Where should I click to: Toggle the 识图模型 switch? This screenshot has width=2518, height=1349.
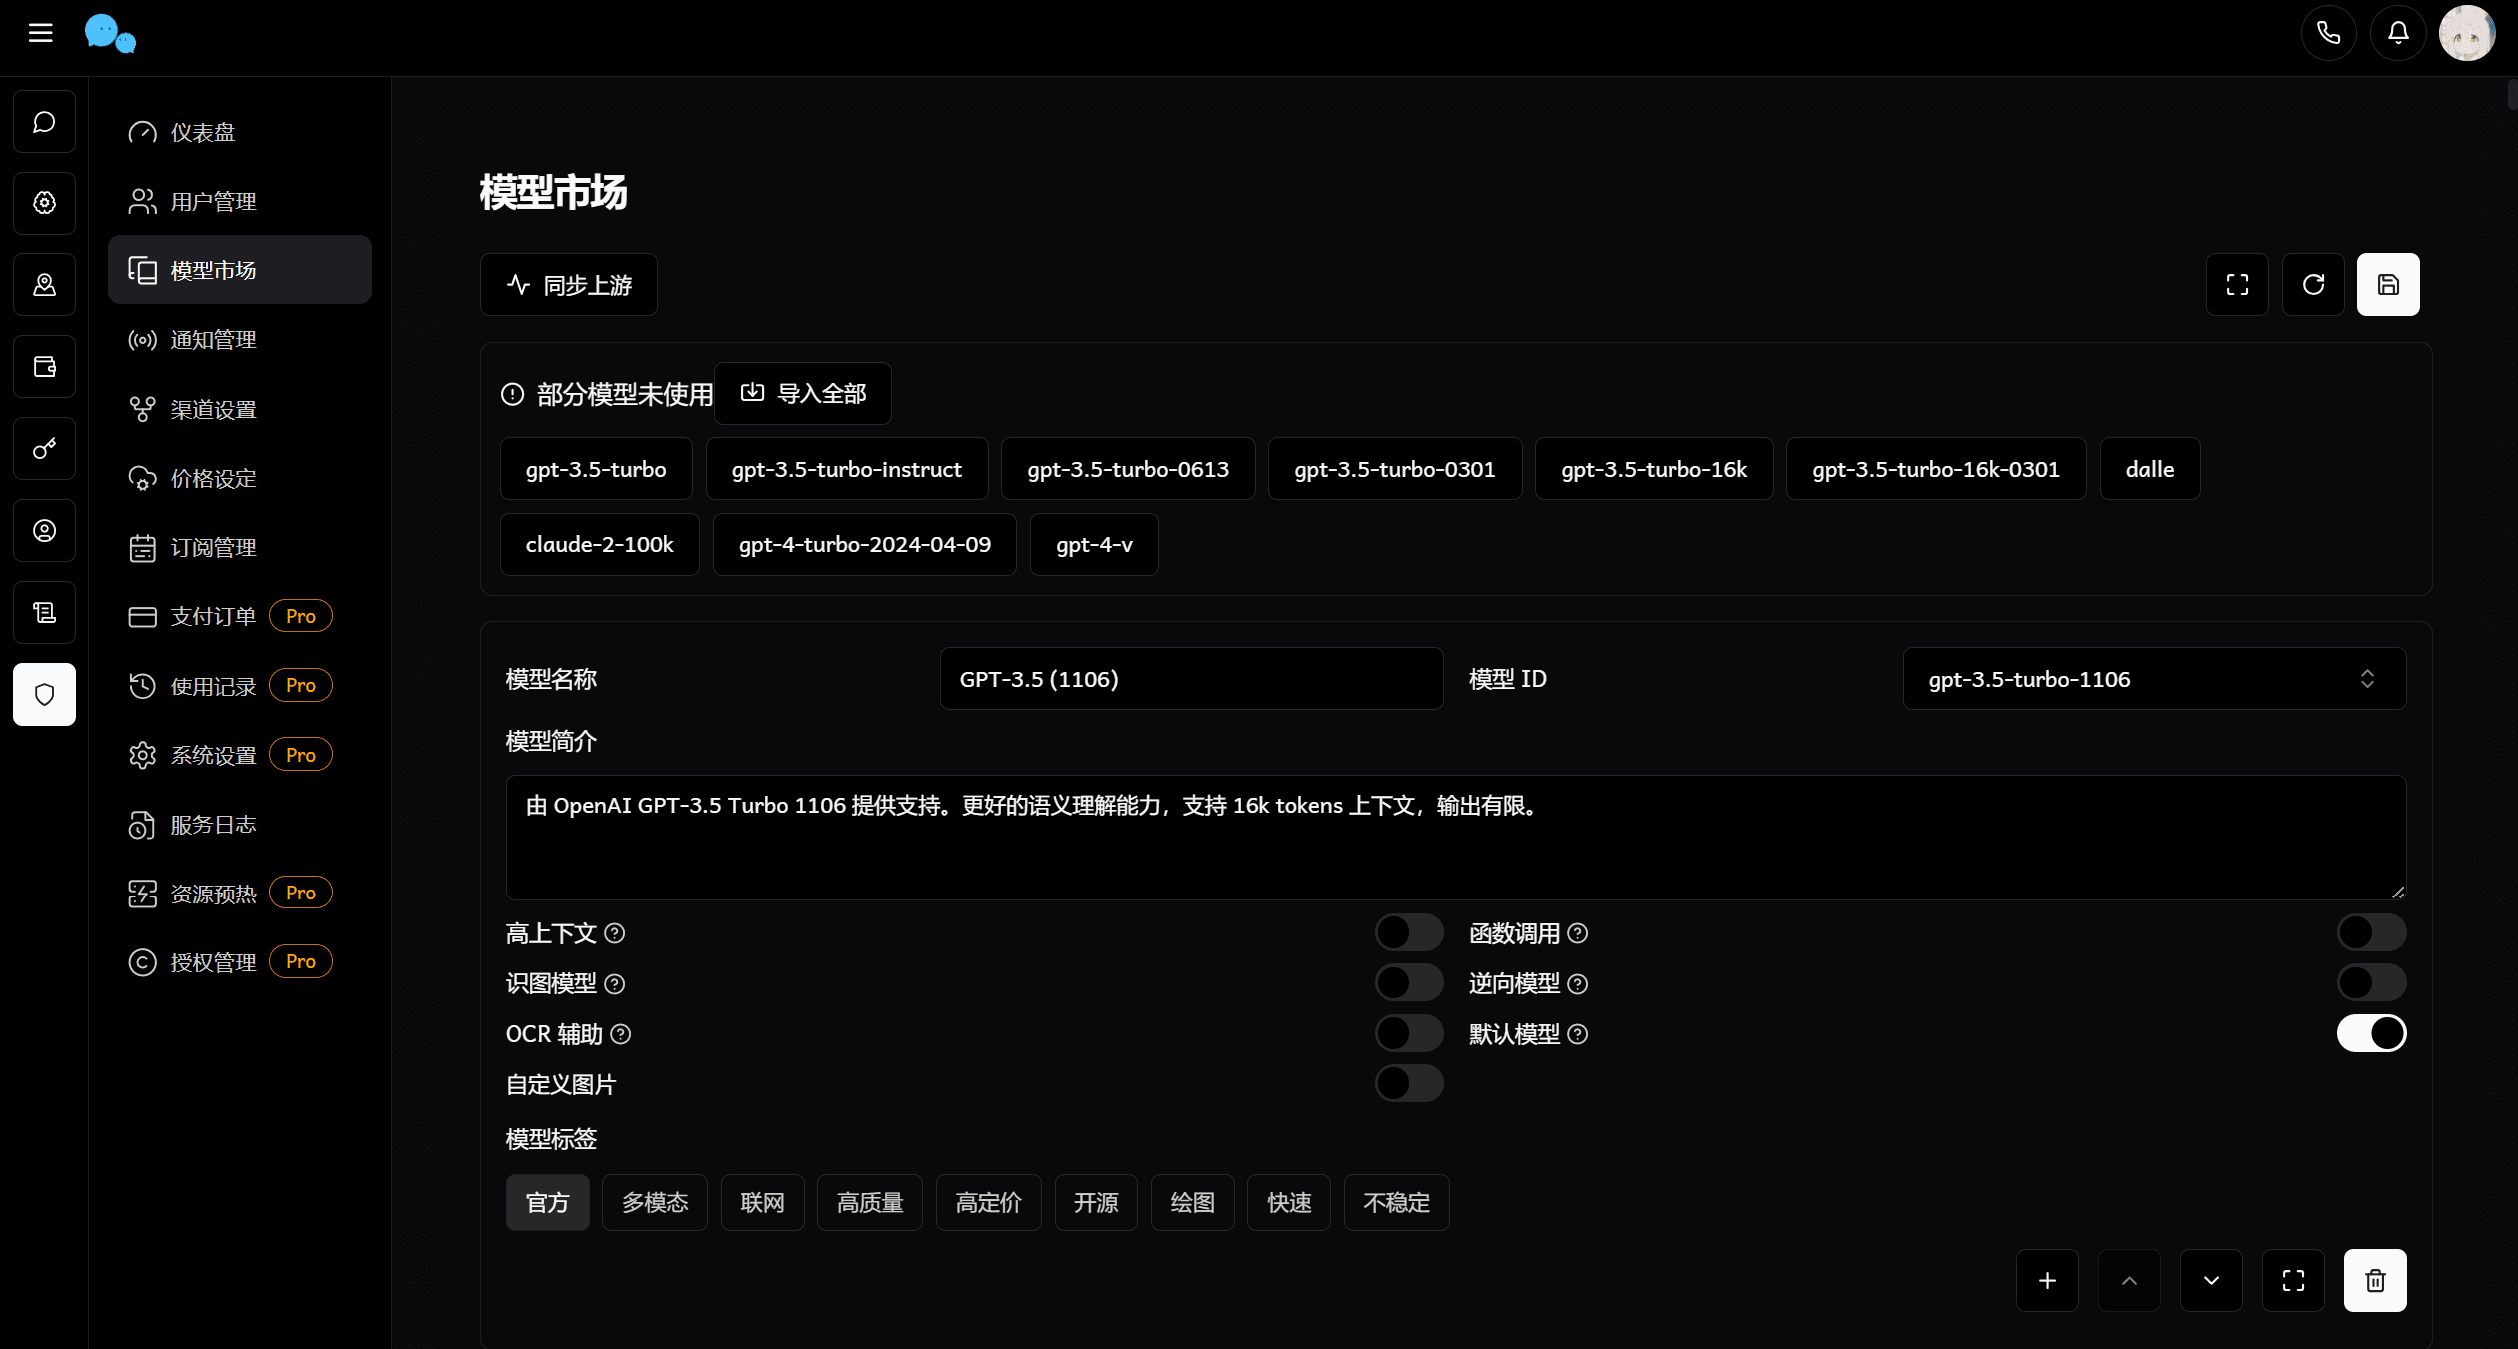click(x=1409, y=983)
